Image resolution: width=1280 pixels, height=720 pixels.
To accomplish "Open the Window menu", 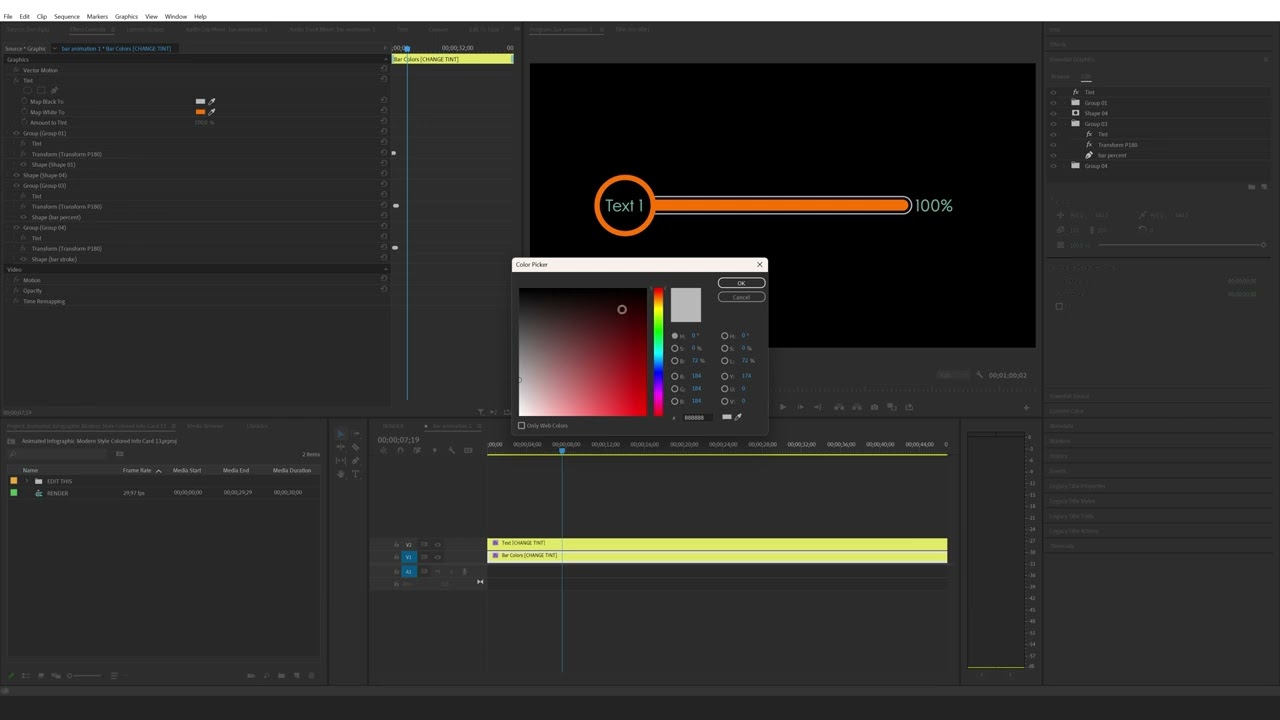I will coord(176,17).
